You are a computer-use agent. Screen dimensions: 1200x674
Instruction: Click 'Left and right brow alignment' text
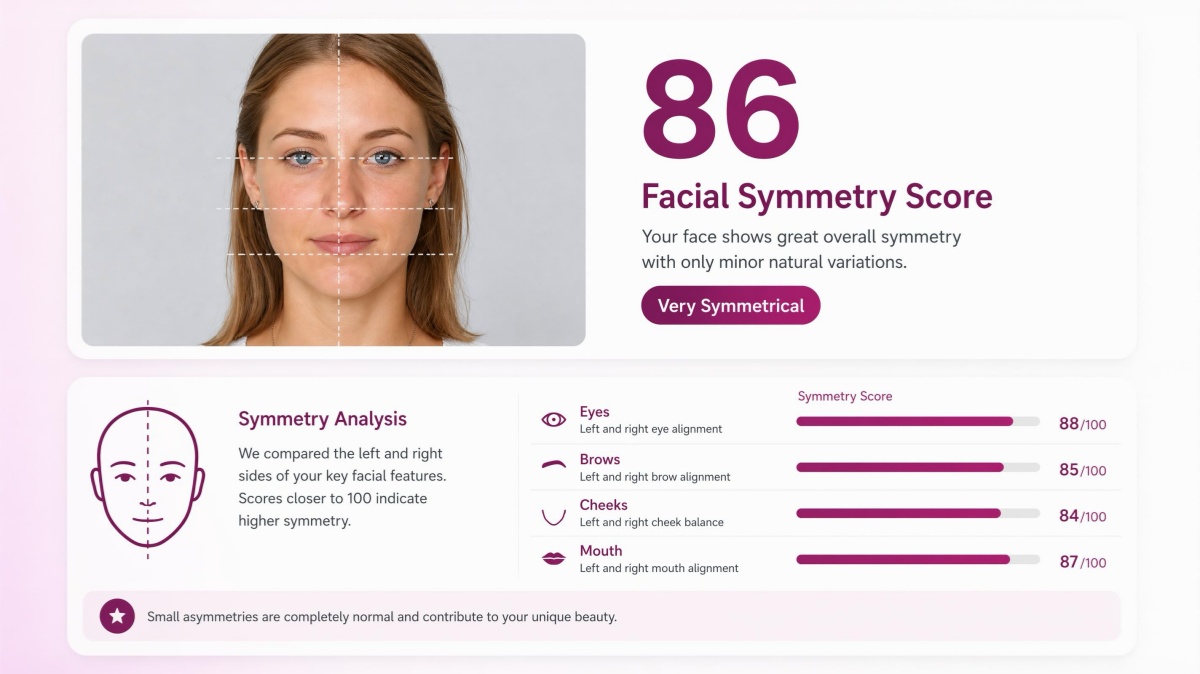(x=655, y=477)
